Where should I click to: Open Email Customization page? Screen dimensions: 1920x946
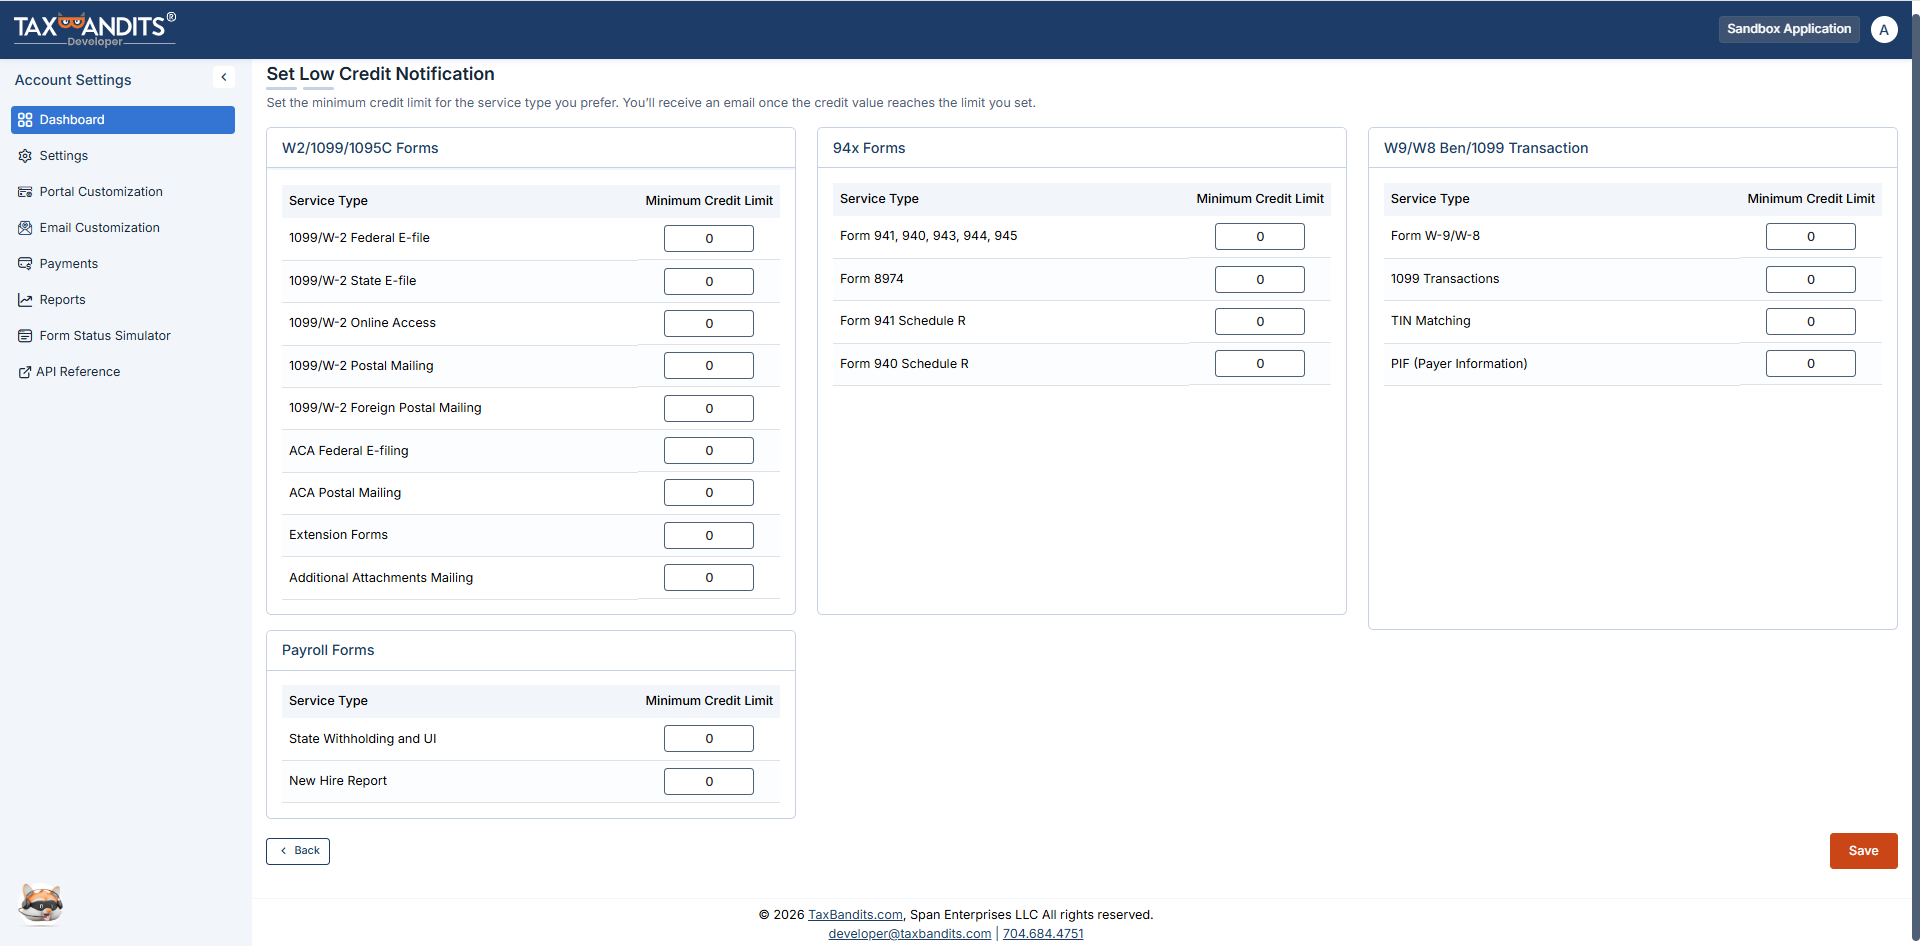(100, 228)
